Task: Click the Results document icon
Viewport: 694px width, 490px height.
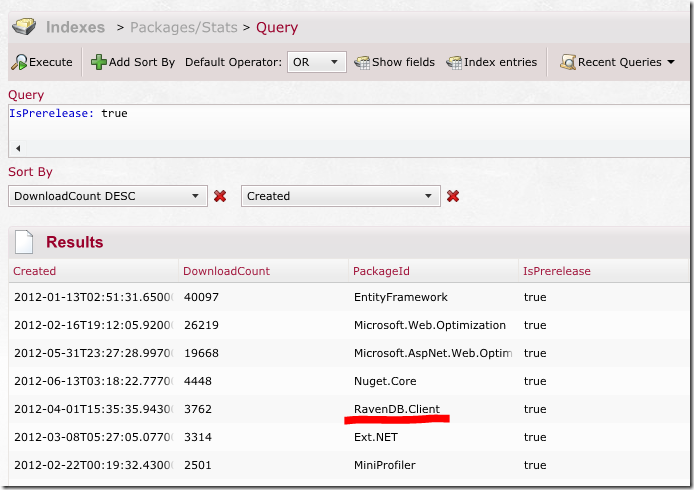Action: click(24, 242)
